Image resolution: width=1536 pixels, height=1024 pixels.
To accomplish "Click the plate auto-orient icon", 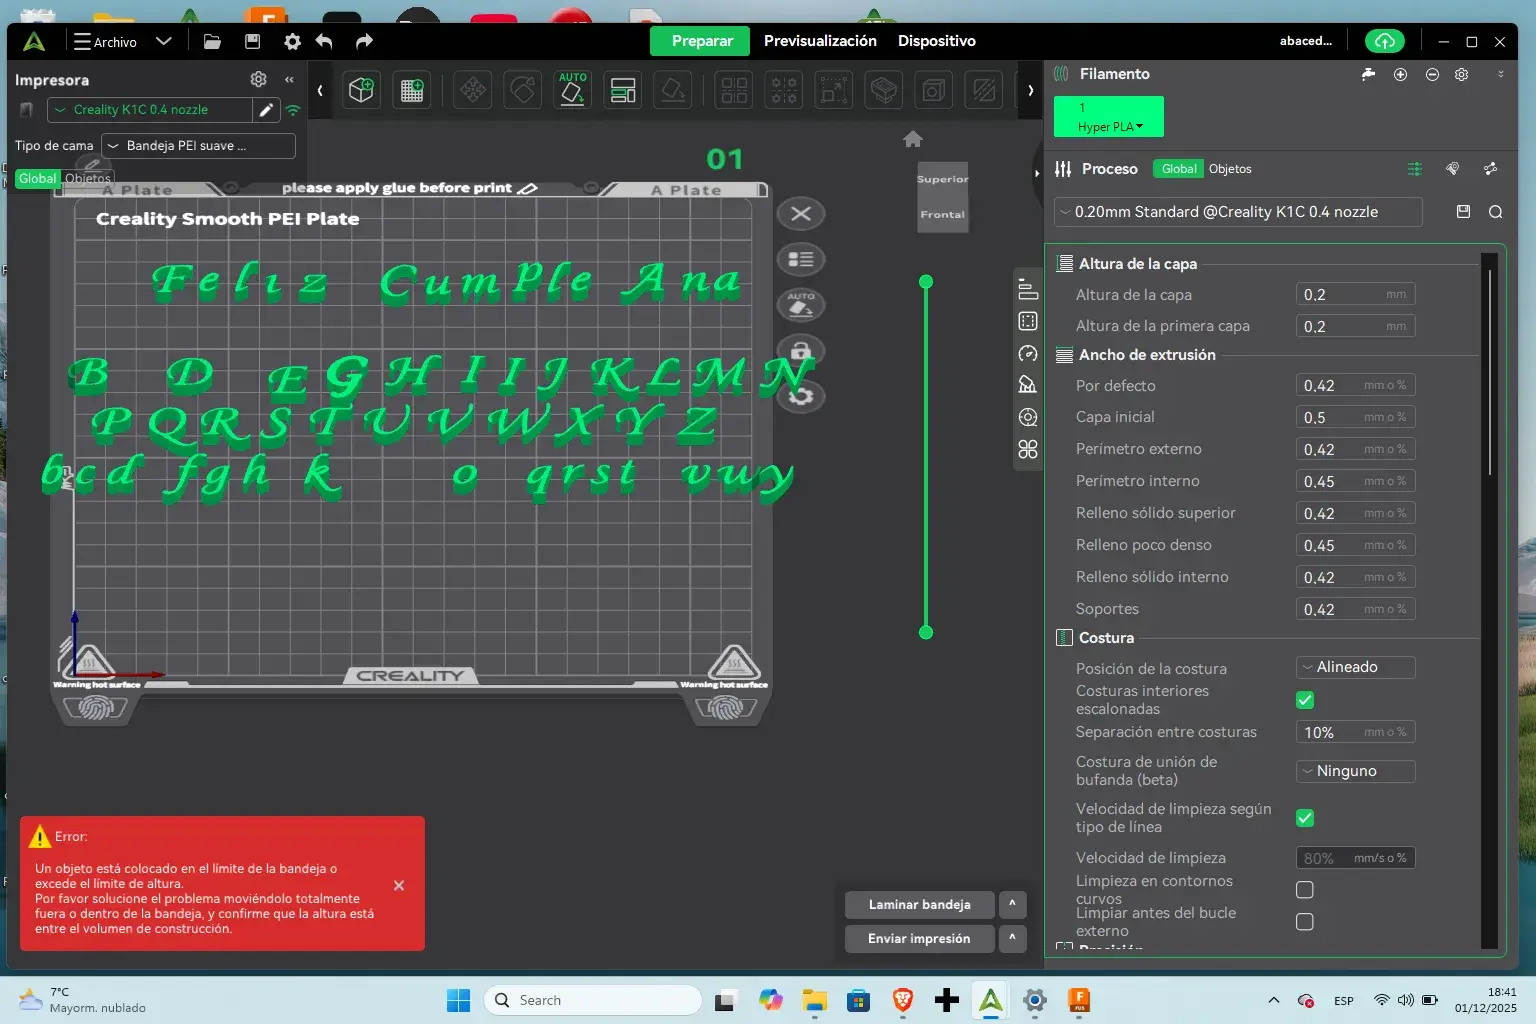I will pyautogui.click(x=801, y=304).
